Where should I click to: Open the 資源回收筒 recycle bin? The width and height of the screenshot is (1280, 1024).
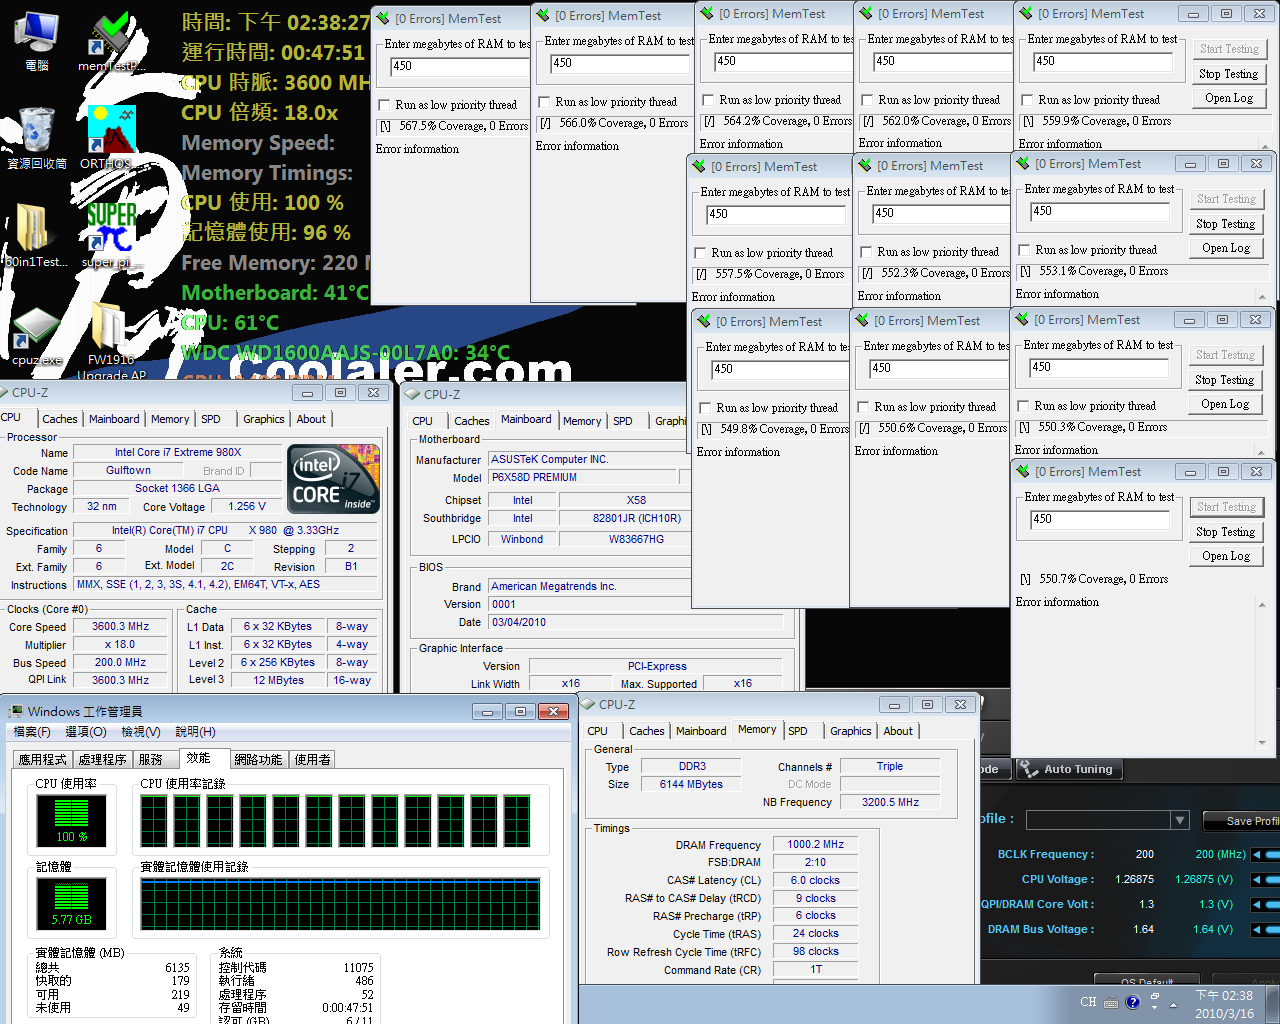pos(37,138)
